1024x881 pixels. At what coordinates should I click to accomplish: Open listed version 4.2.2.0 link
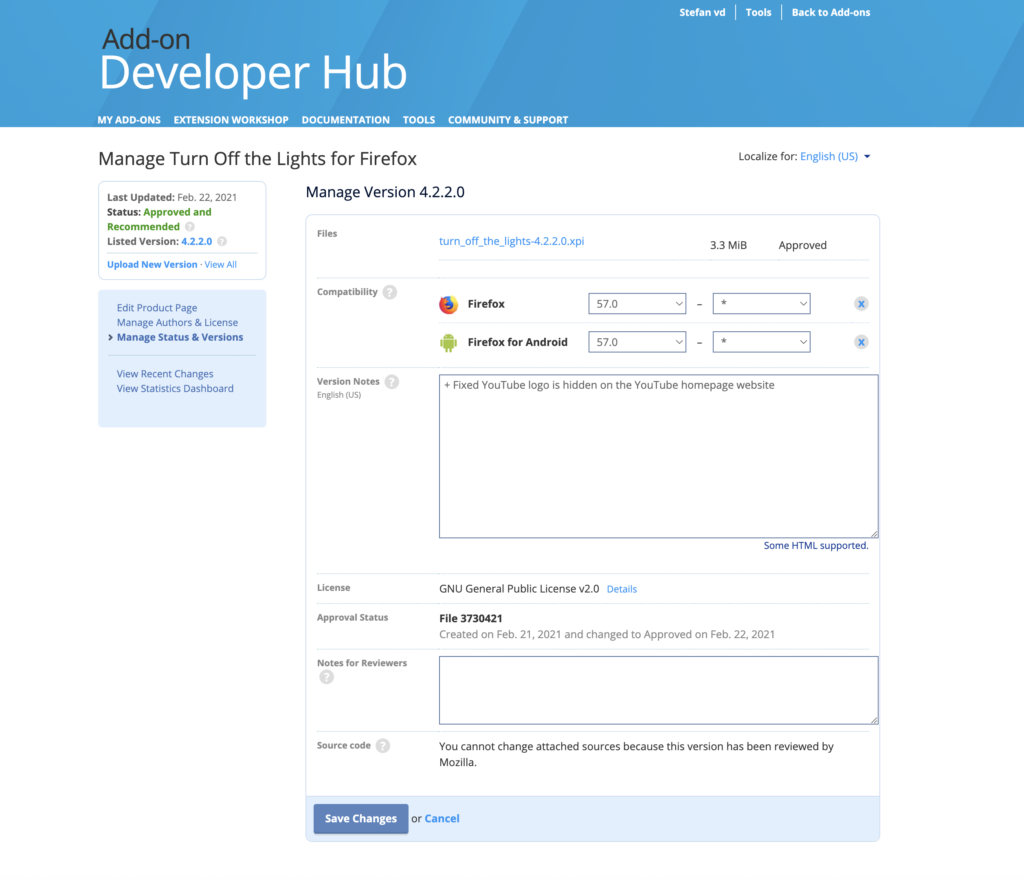coord(197,242)
